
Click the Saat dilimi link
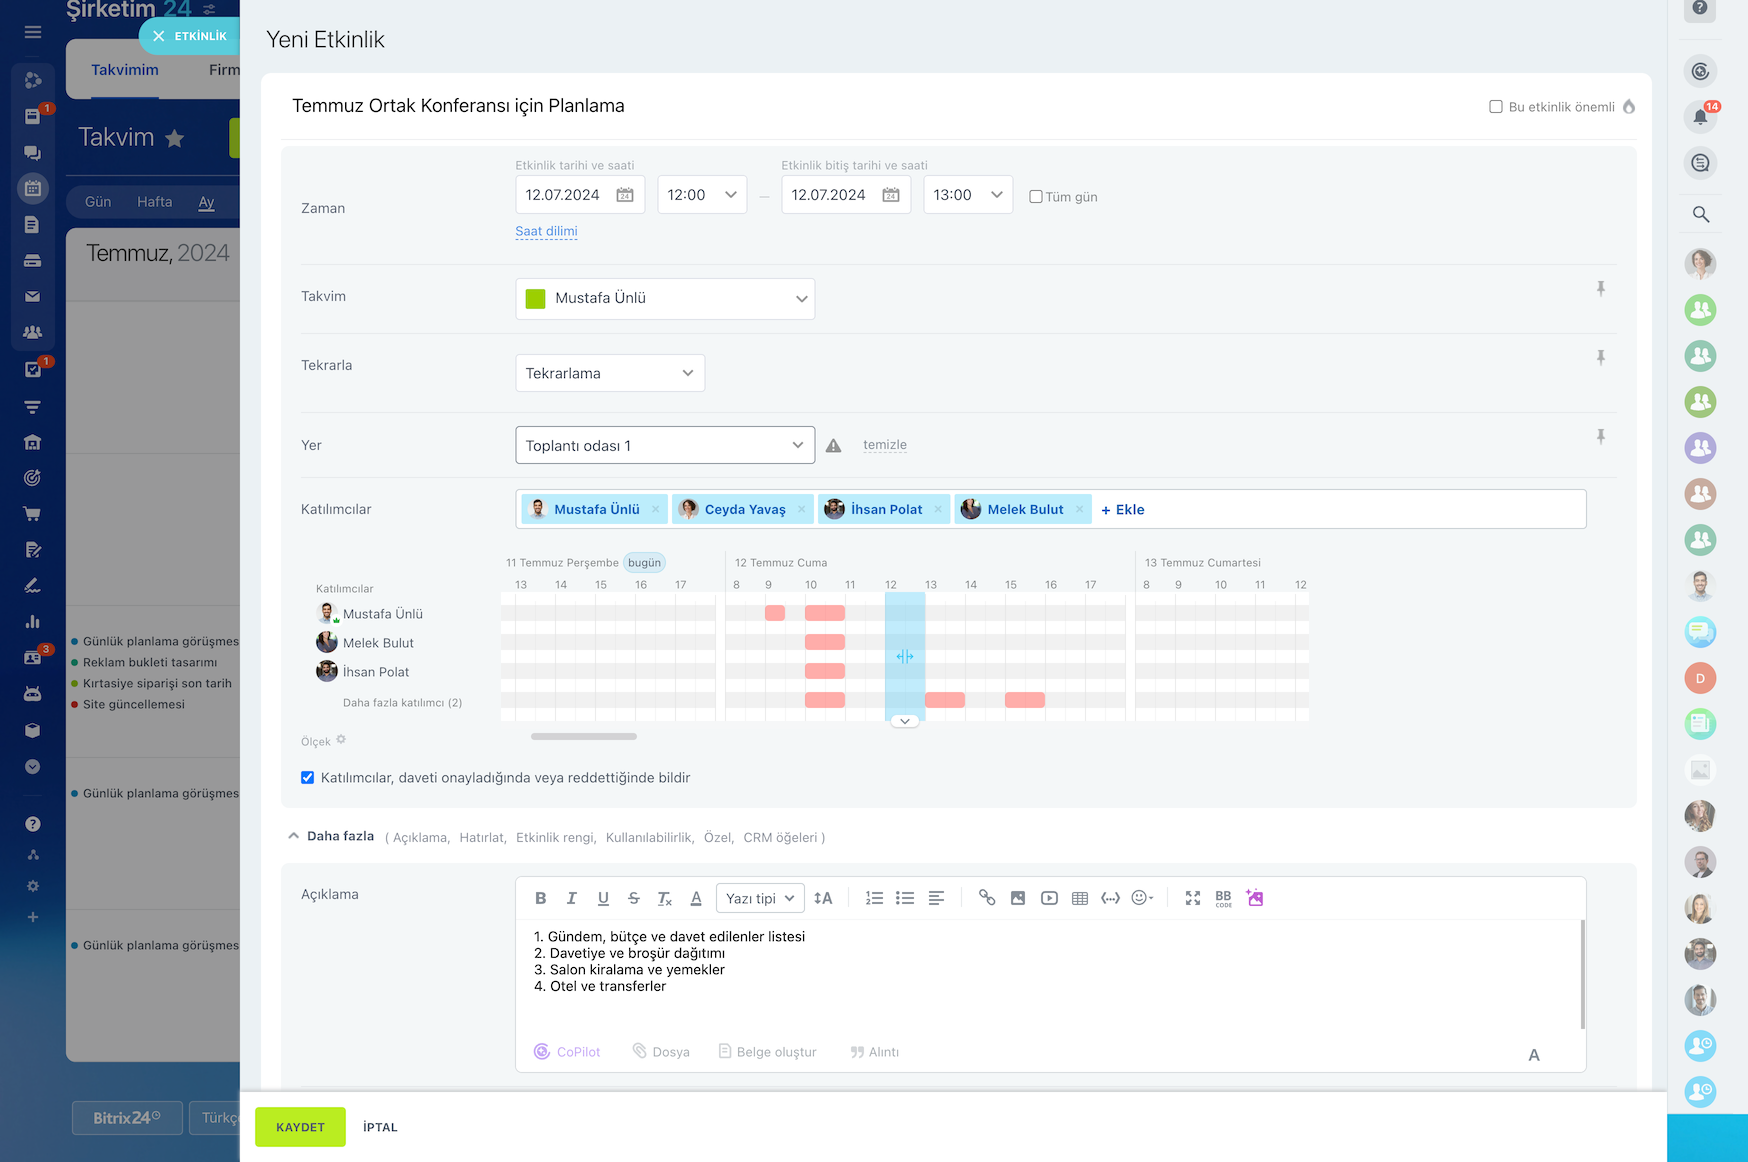coord(546,231)
